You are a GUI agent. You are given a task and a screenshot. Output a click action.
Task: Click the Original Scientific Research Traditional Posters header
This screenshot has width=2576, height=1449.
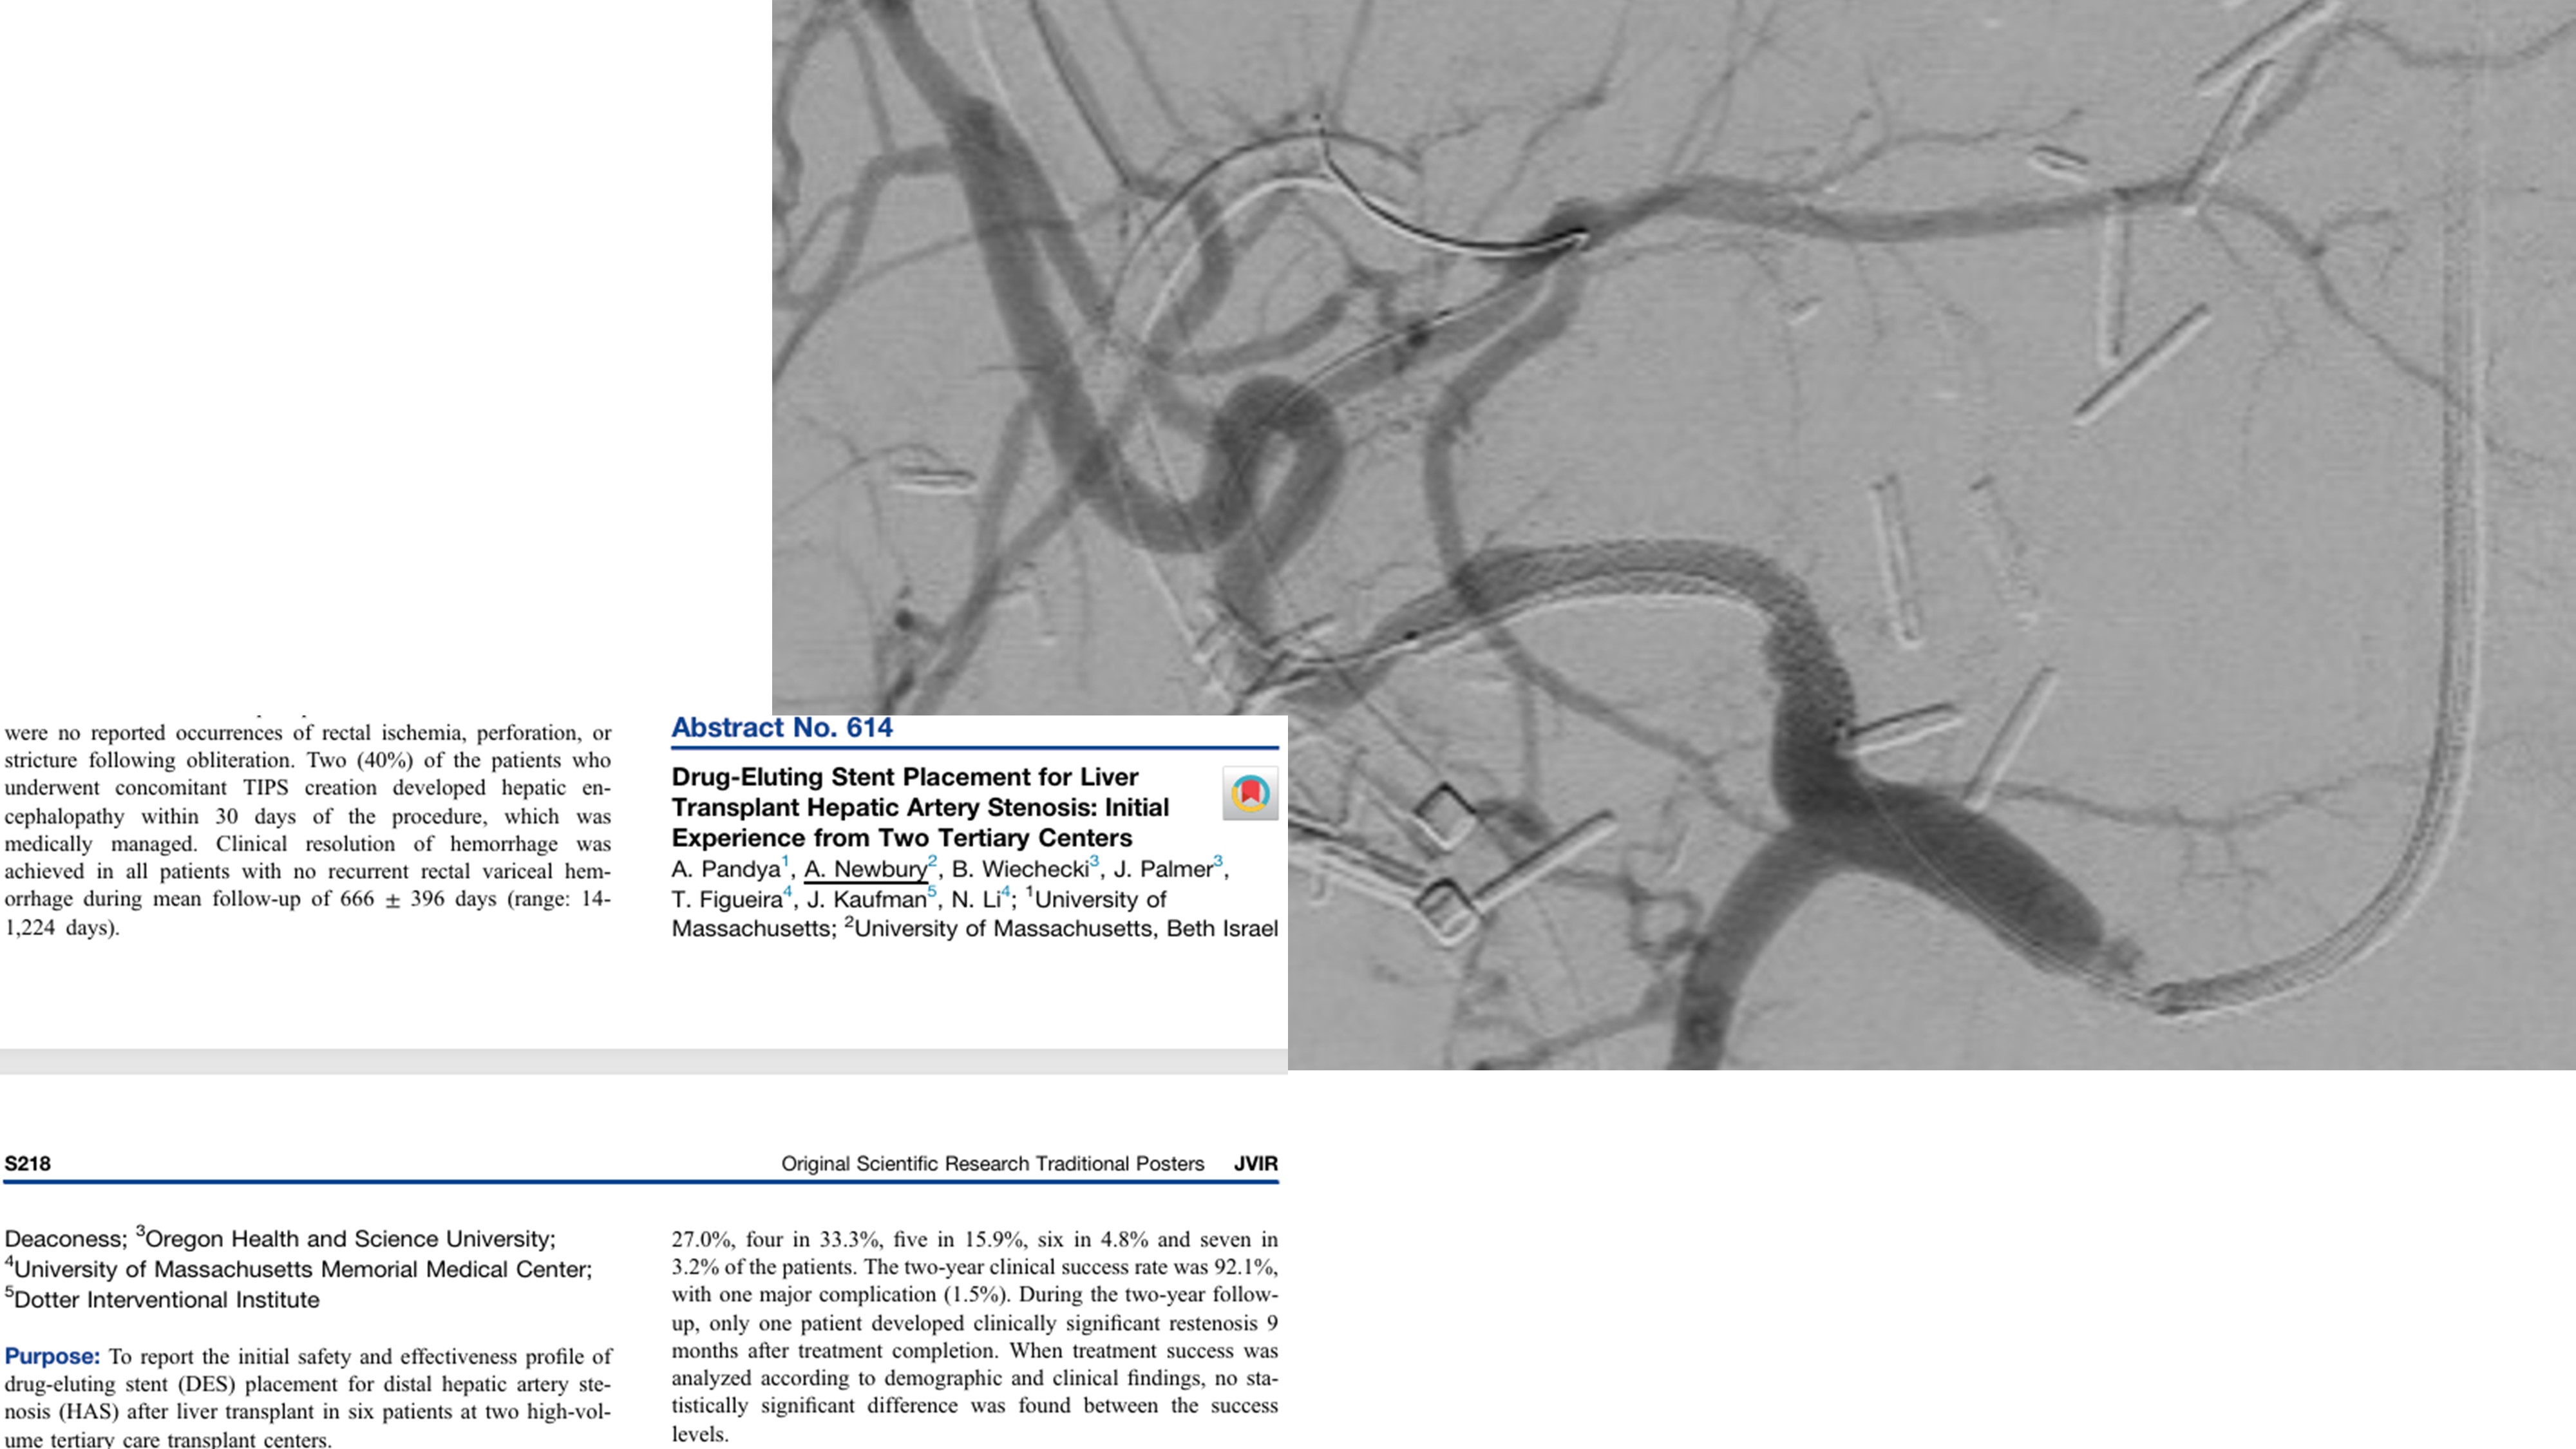(x=992, y=1164)
